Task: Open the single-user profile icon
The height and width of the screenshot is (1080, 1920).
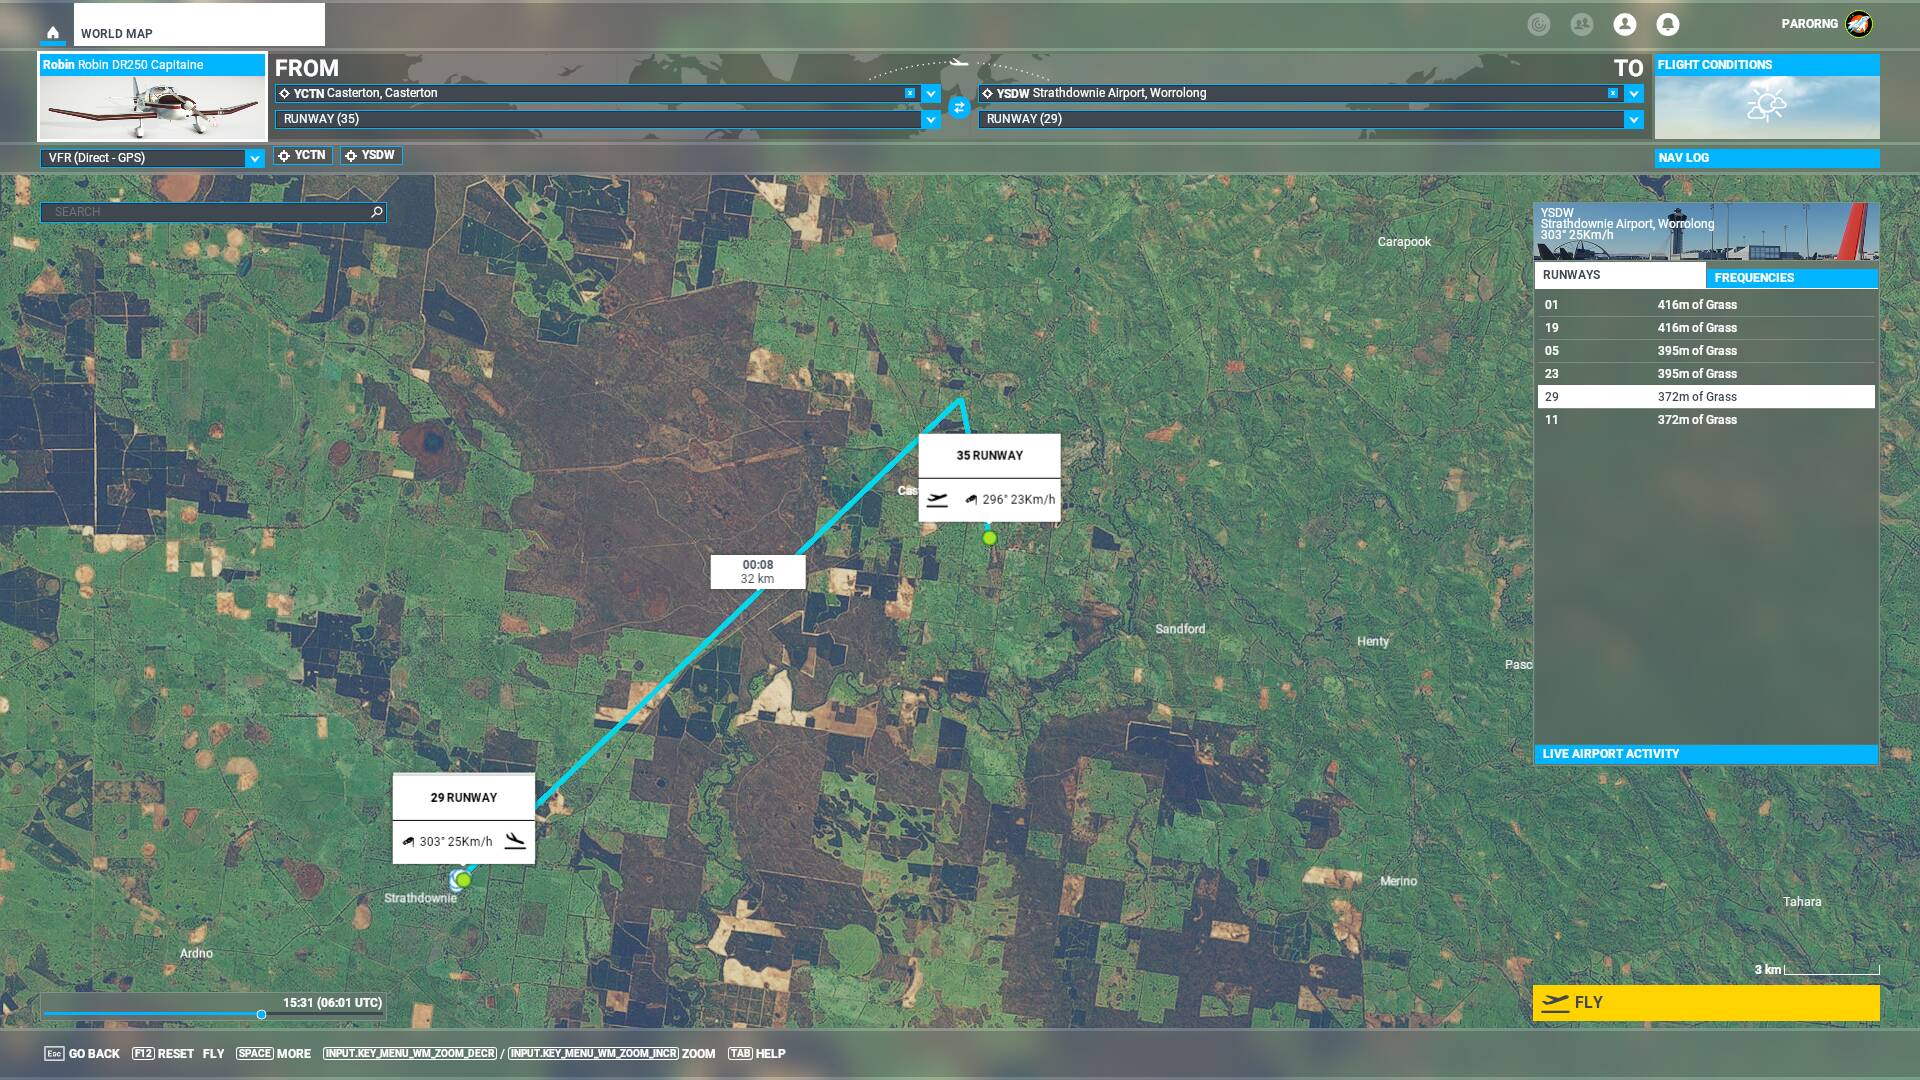Action: coord(1624,24)
